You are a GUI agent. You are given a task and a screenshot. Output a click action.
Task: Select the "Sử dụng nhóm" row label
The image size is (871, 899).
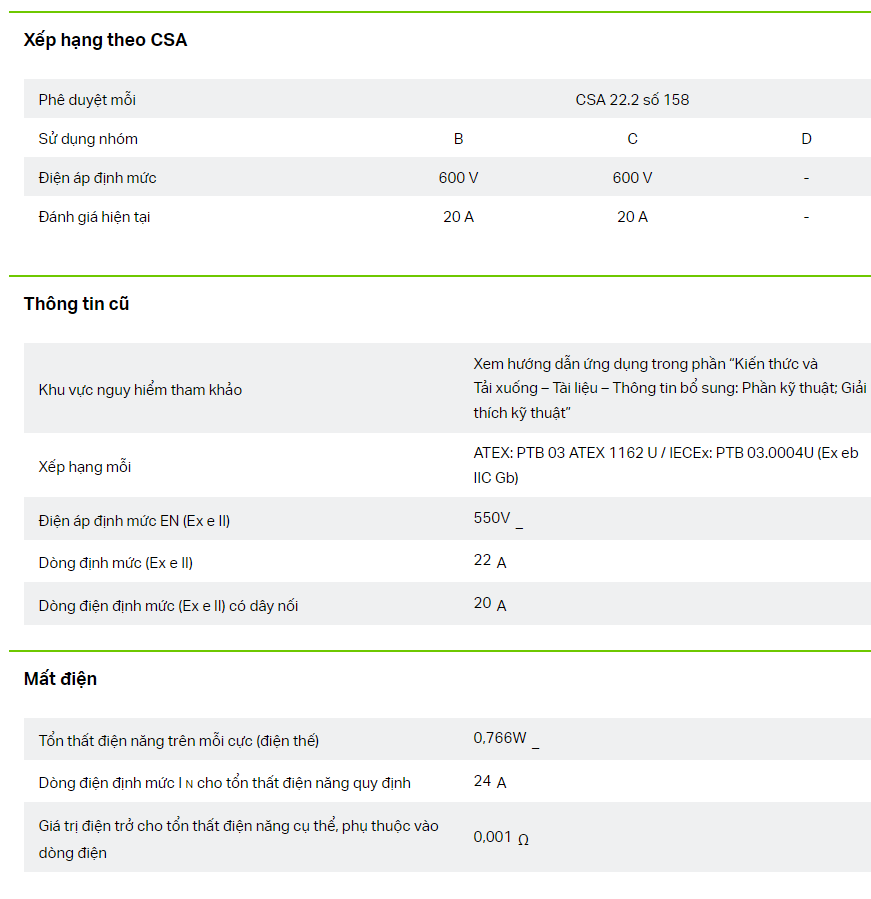point(88,139)
